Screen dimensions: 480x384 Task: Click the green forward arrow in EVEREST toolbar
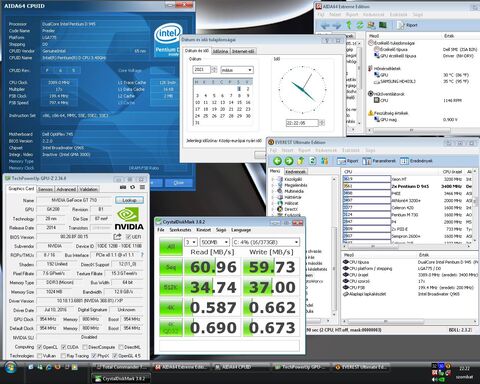tap(289, 161)
